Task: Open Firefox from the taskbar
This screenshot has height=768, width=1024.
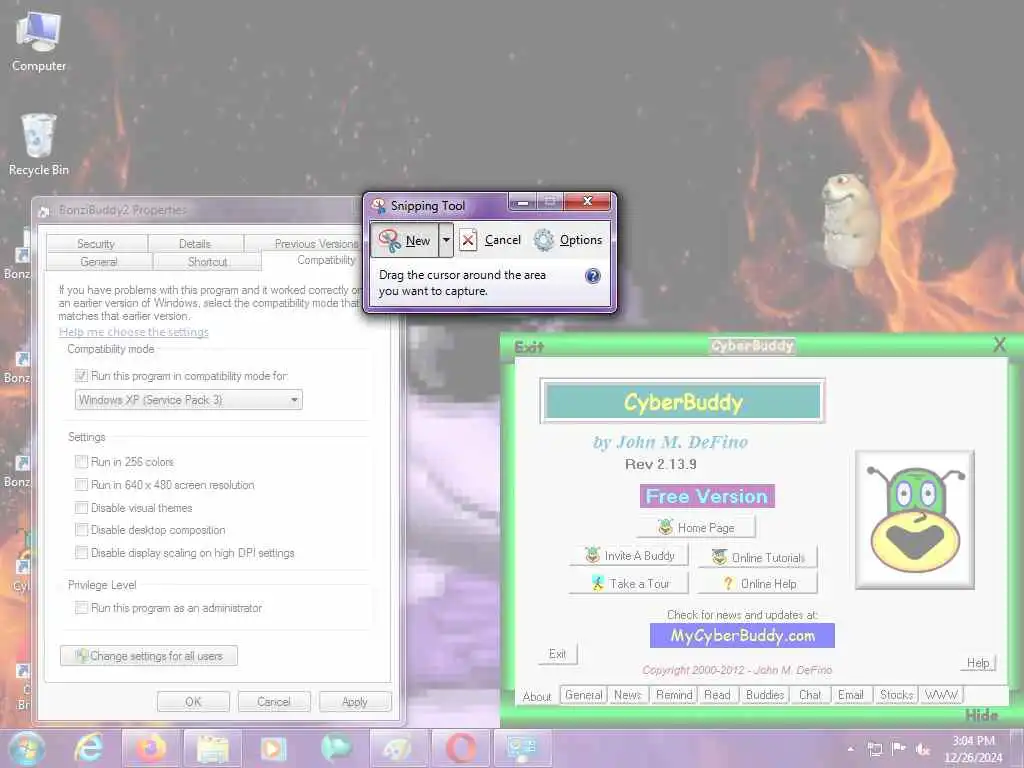Action: (150, 748)
